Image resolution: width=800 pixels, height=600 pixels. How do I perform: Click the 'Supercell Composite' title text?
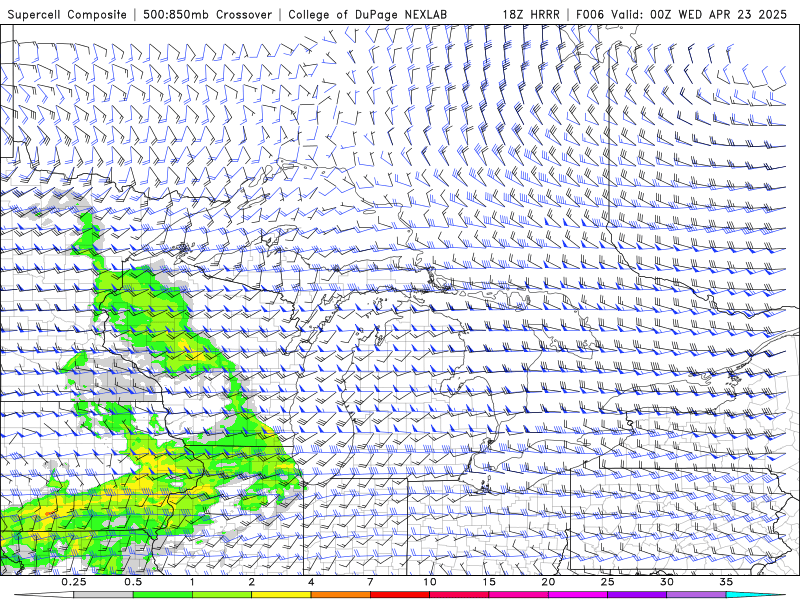(67, 14)
